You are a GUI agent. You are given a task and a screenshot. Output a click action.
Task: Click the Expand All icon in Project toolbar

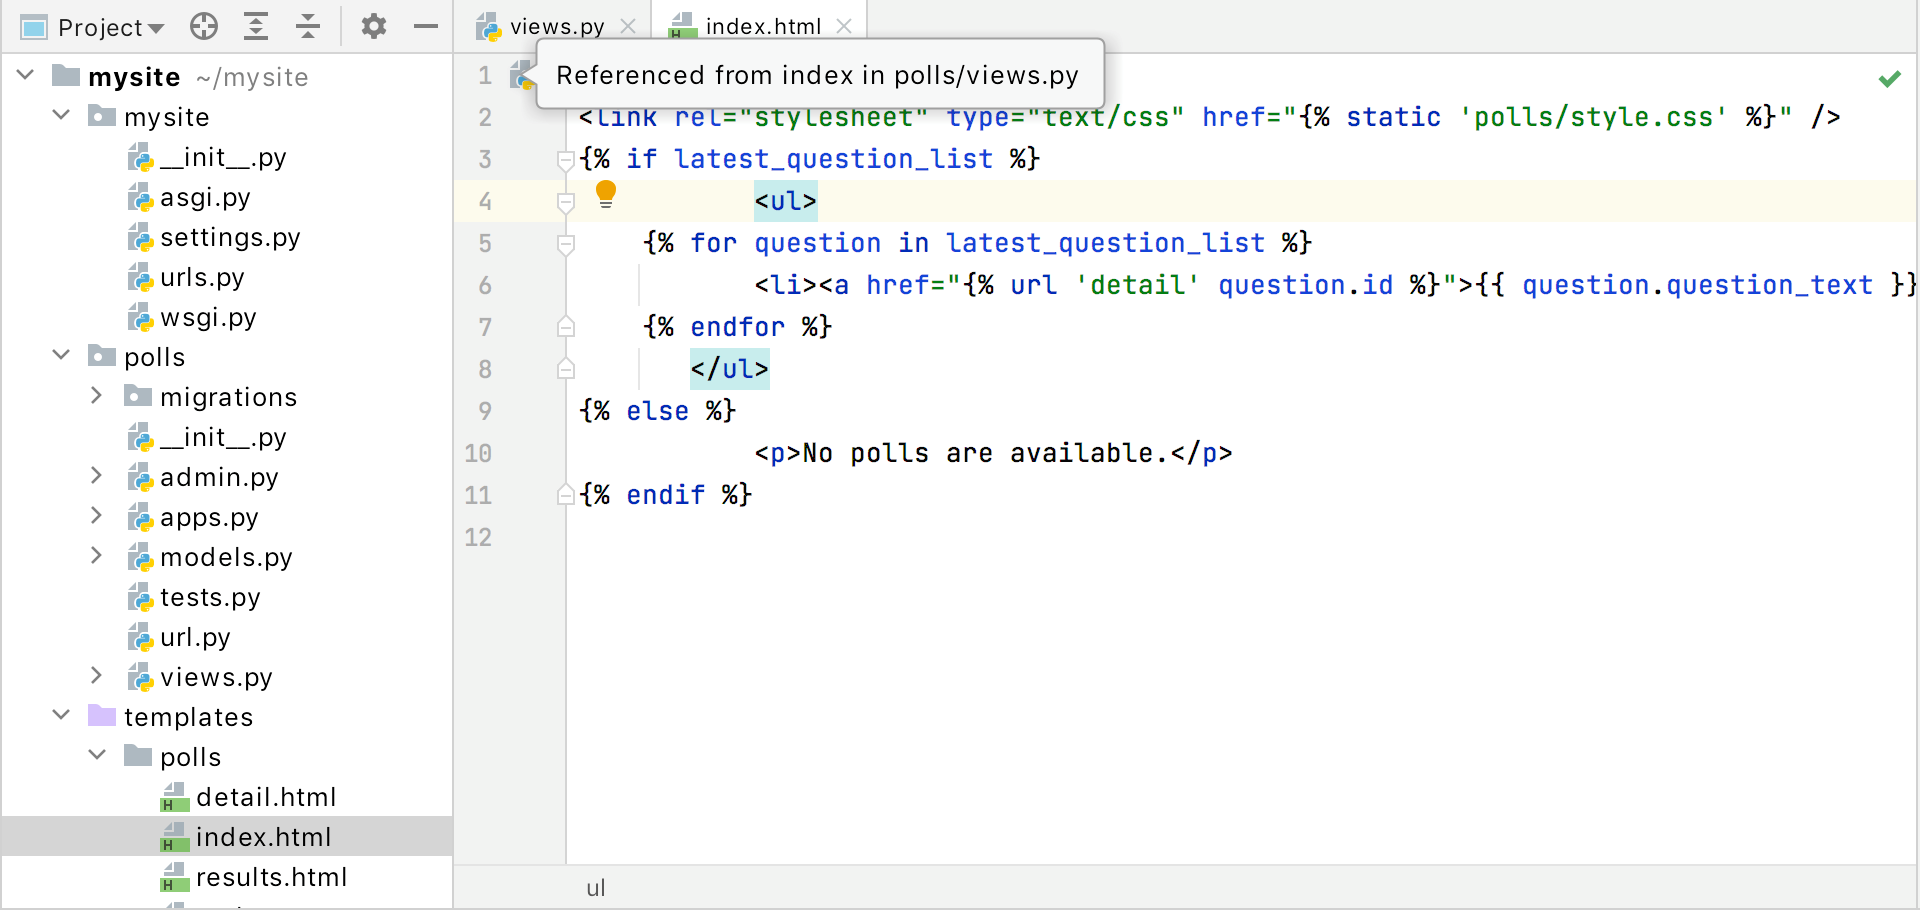tap(256, 26)
